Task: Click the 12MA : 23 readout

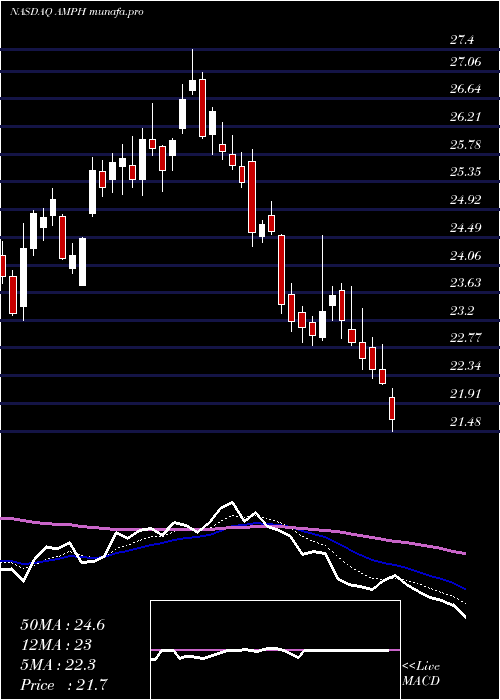Action: (56, 645)
